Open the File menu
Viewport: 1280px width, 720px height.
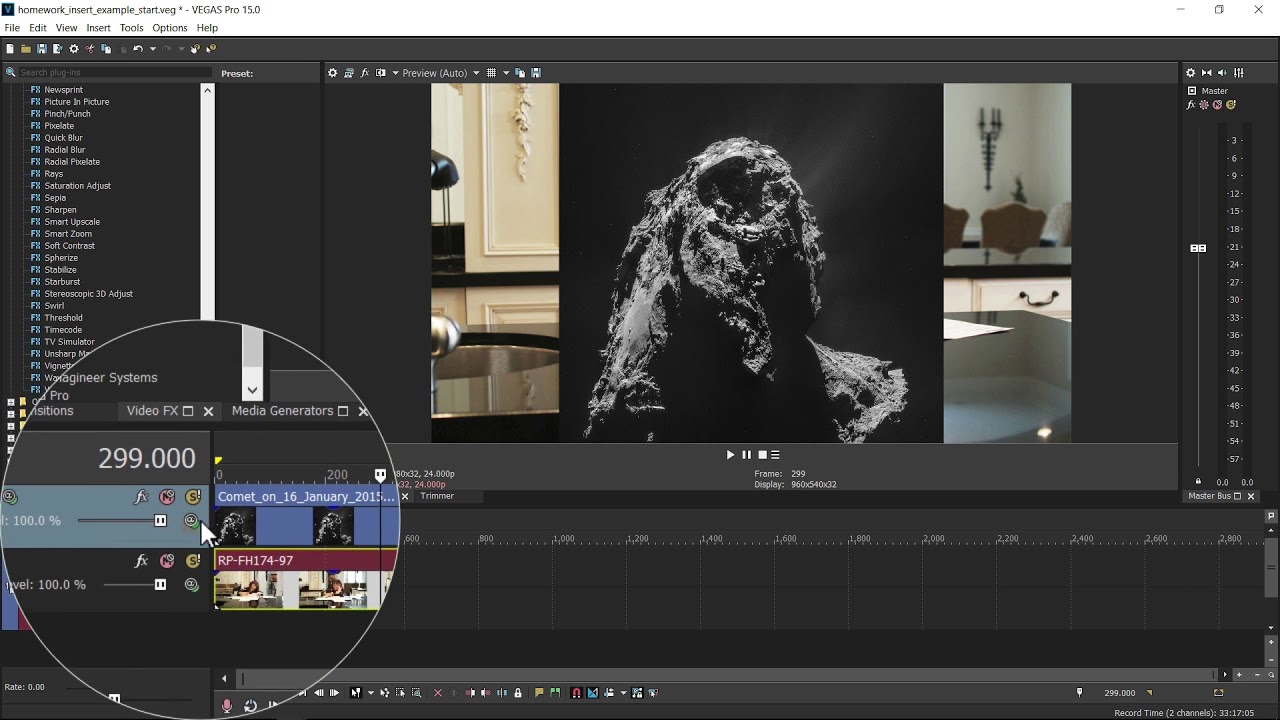[12, 28]
